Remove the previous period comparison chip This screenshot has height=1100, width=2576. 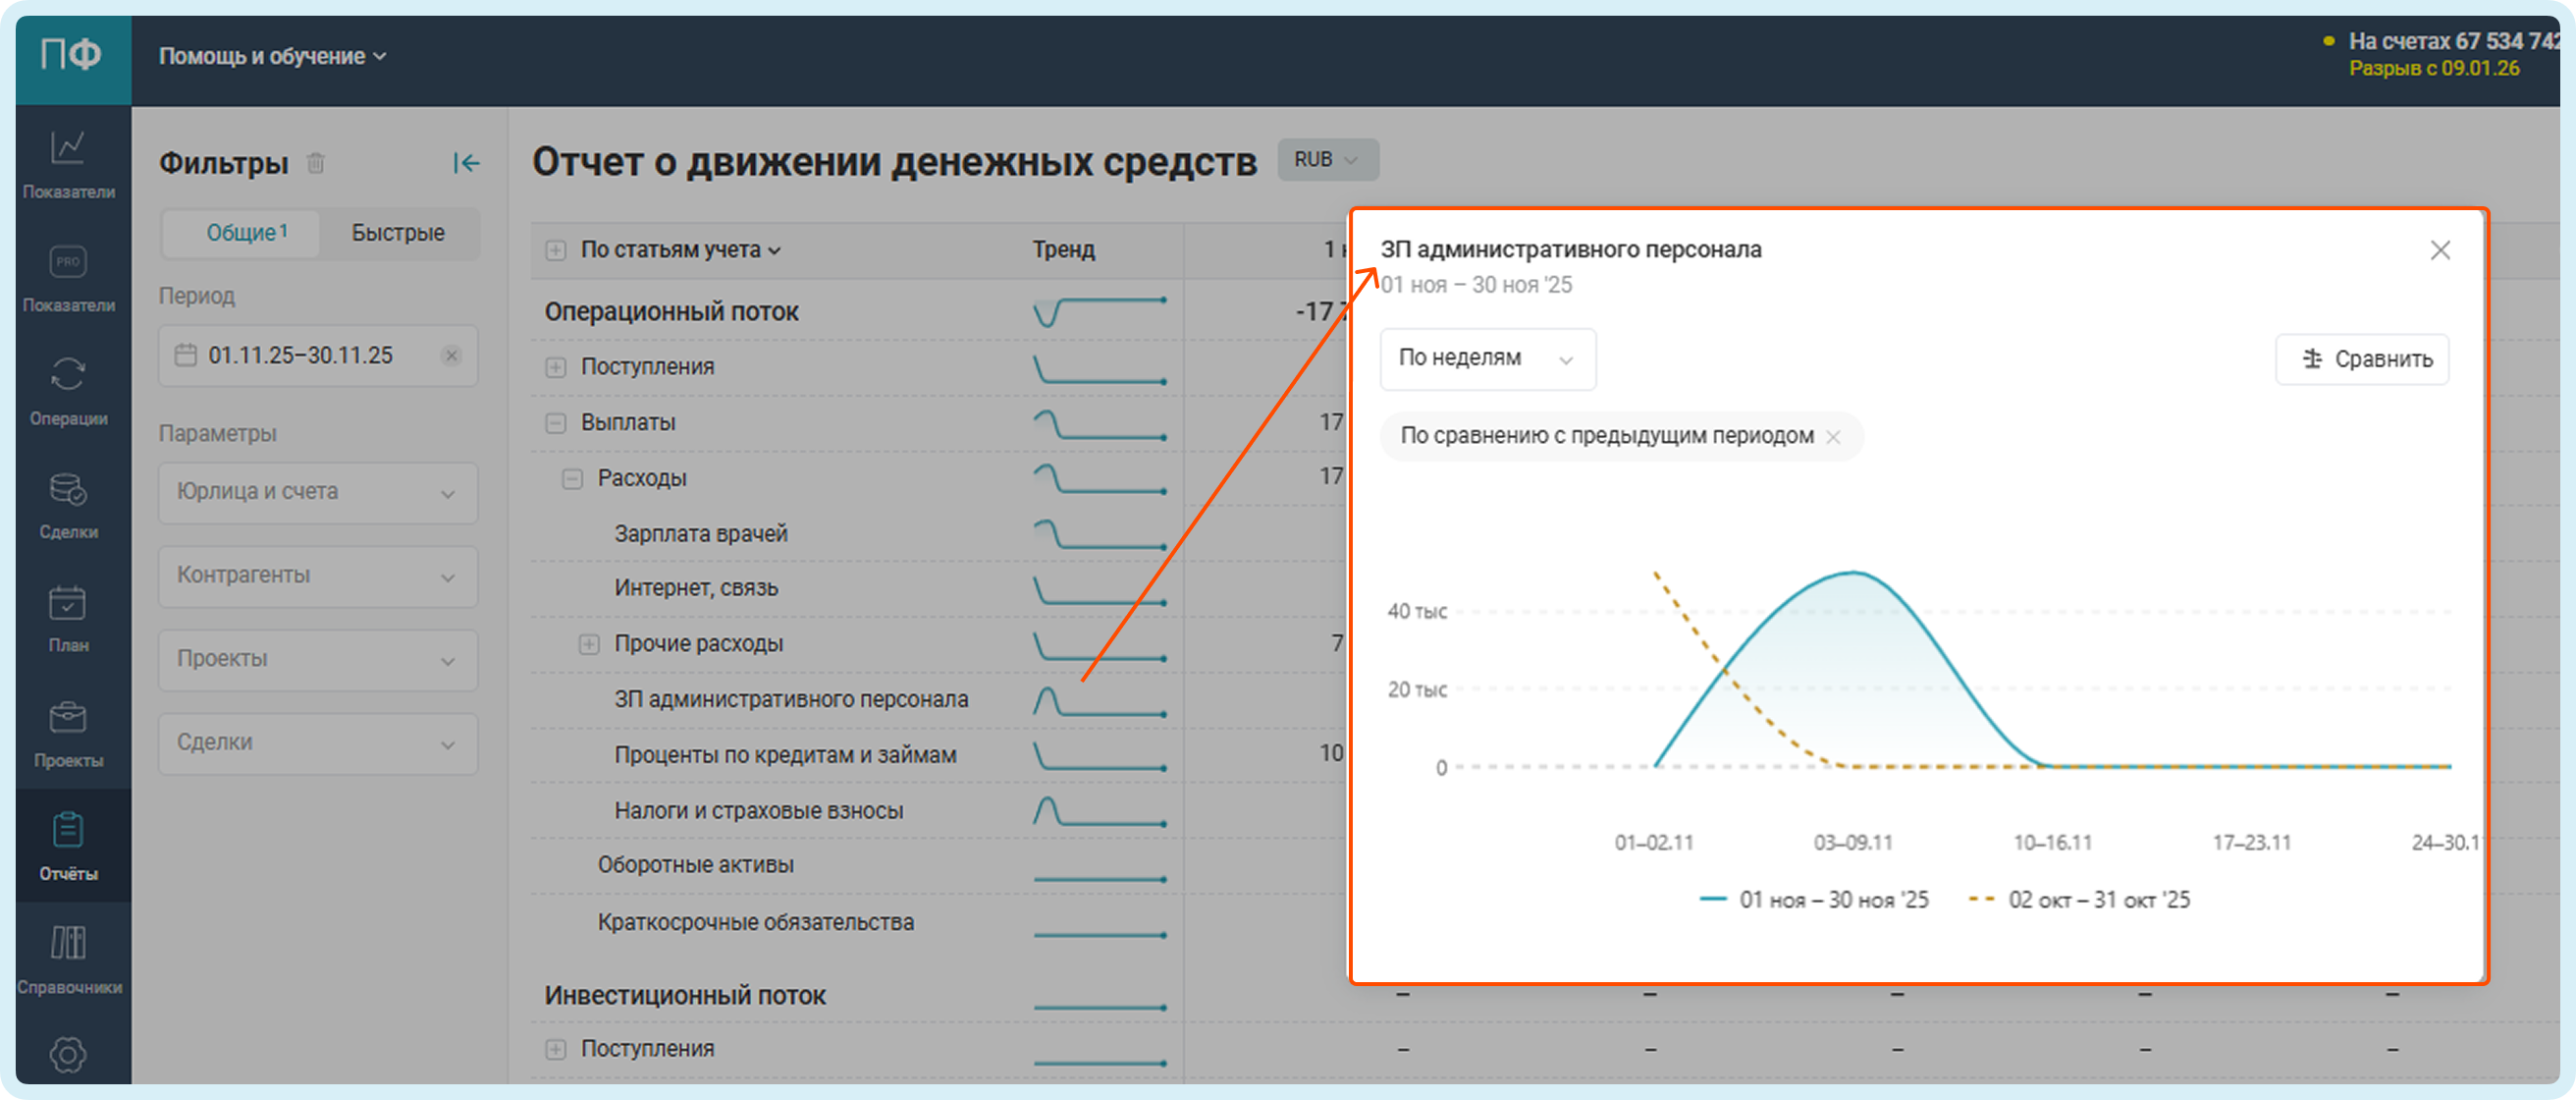click(1833, 437)
